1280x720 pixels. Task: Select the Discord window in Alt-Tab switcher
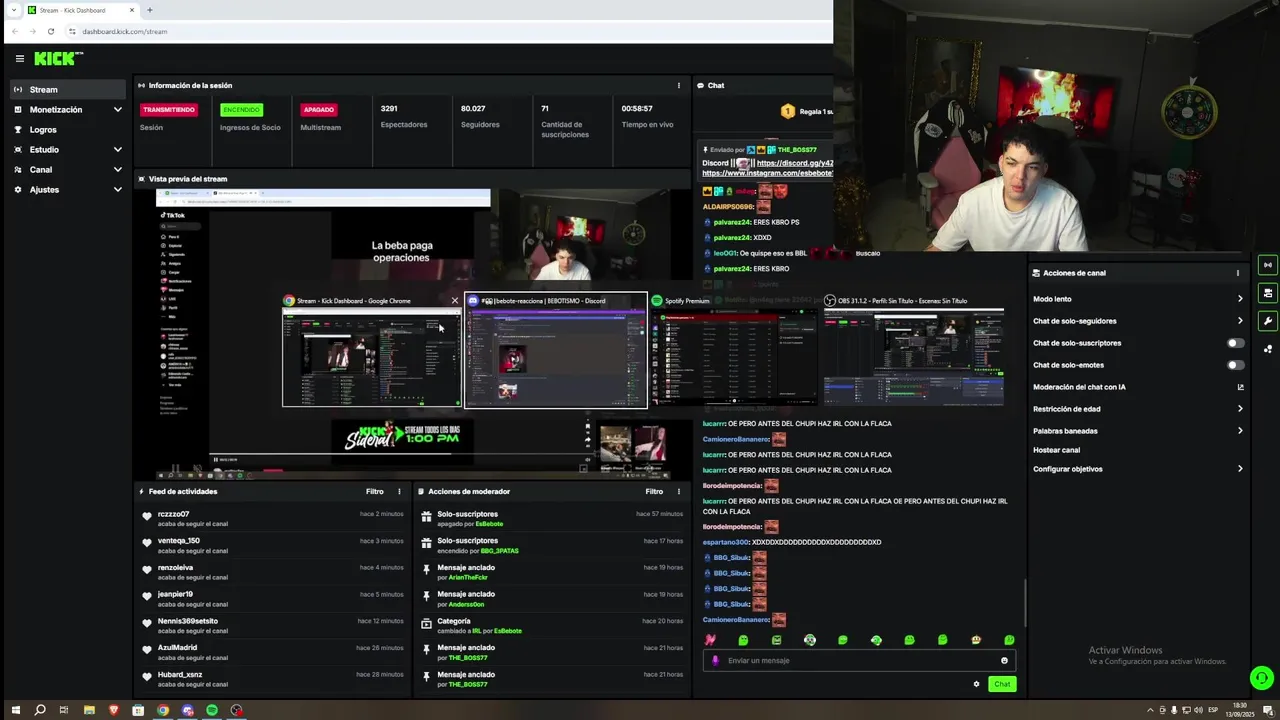(x=556, y=351)
